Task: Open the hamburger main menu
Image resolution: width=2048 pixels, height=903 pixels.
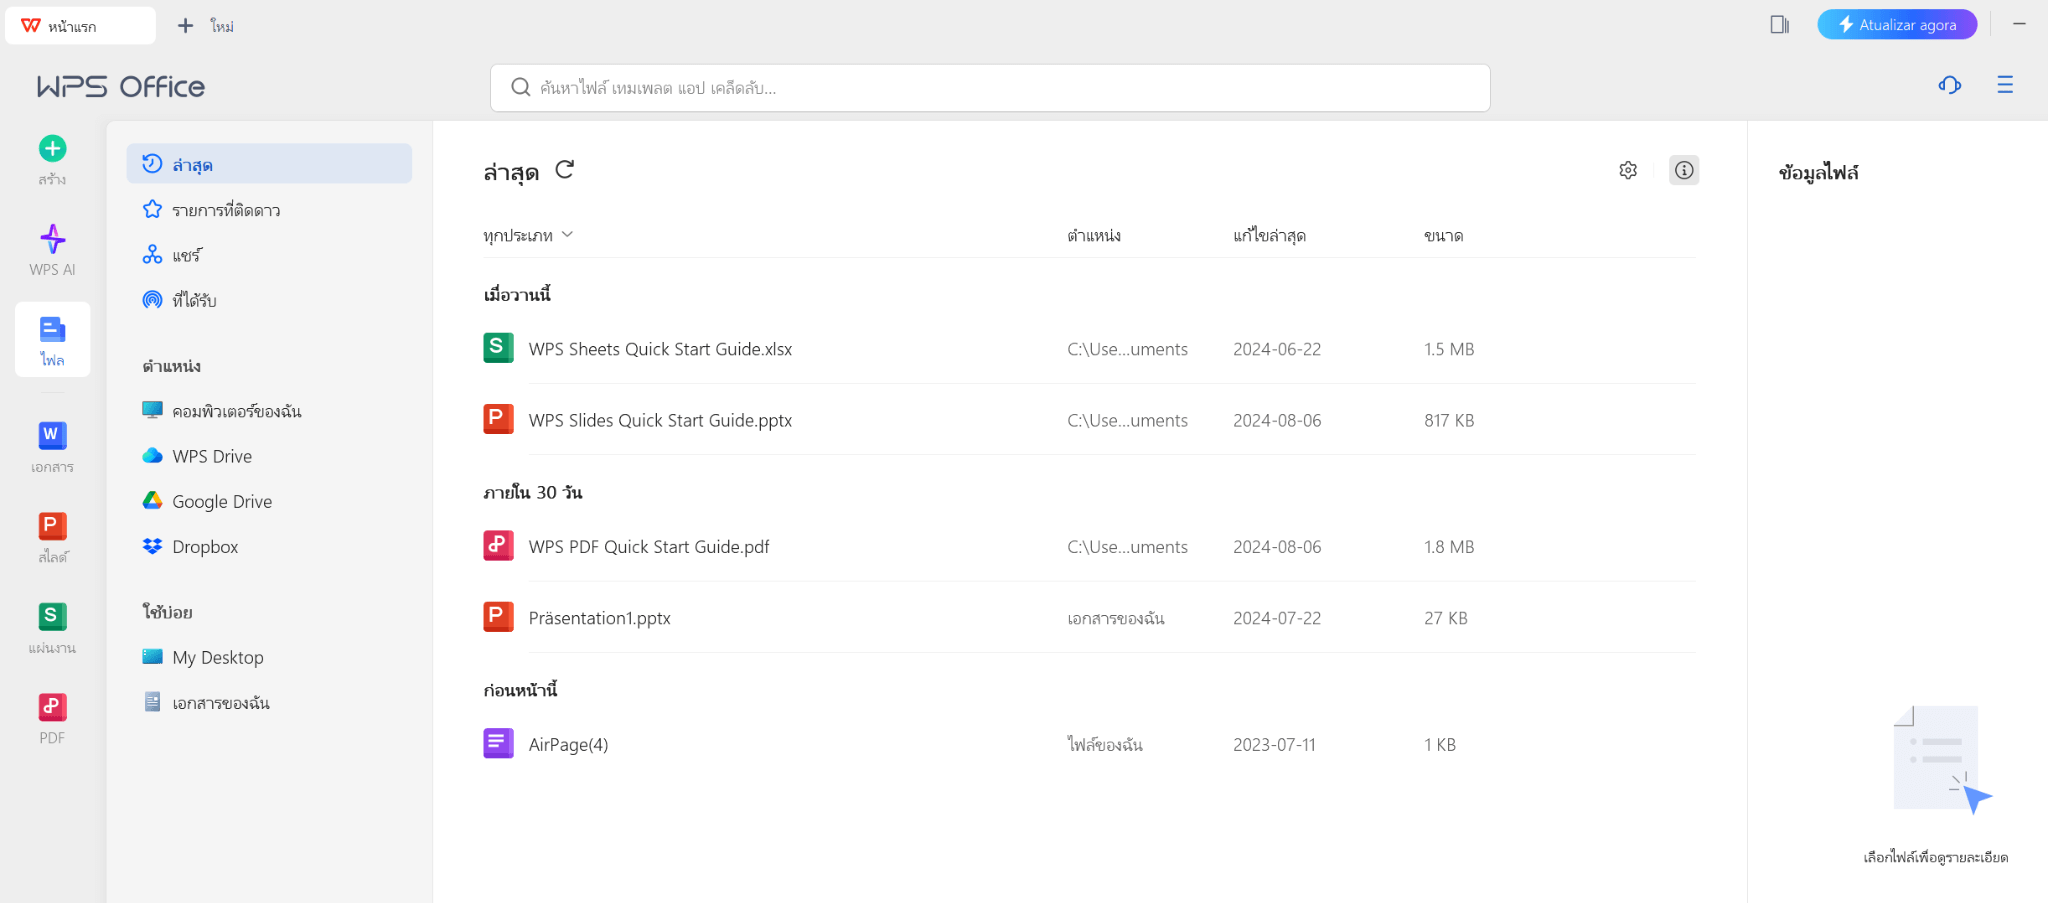Action: click(2005, 85)
